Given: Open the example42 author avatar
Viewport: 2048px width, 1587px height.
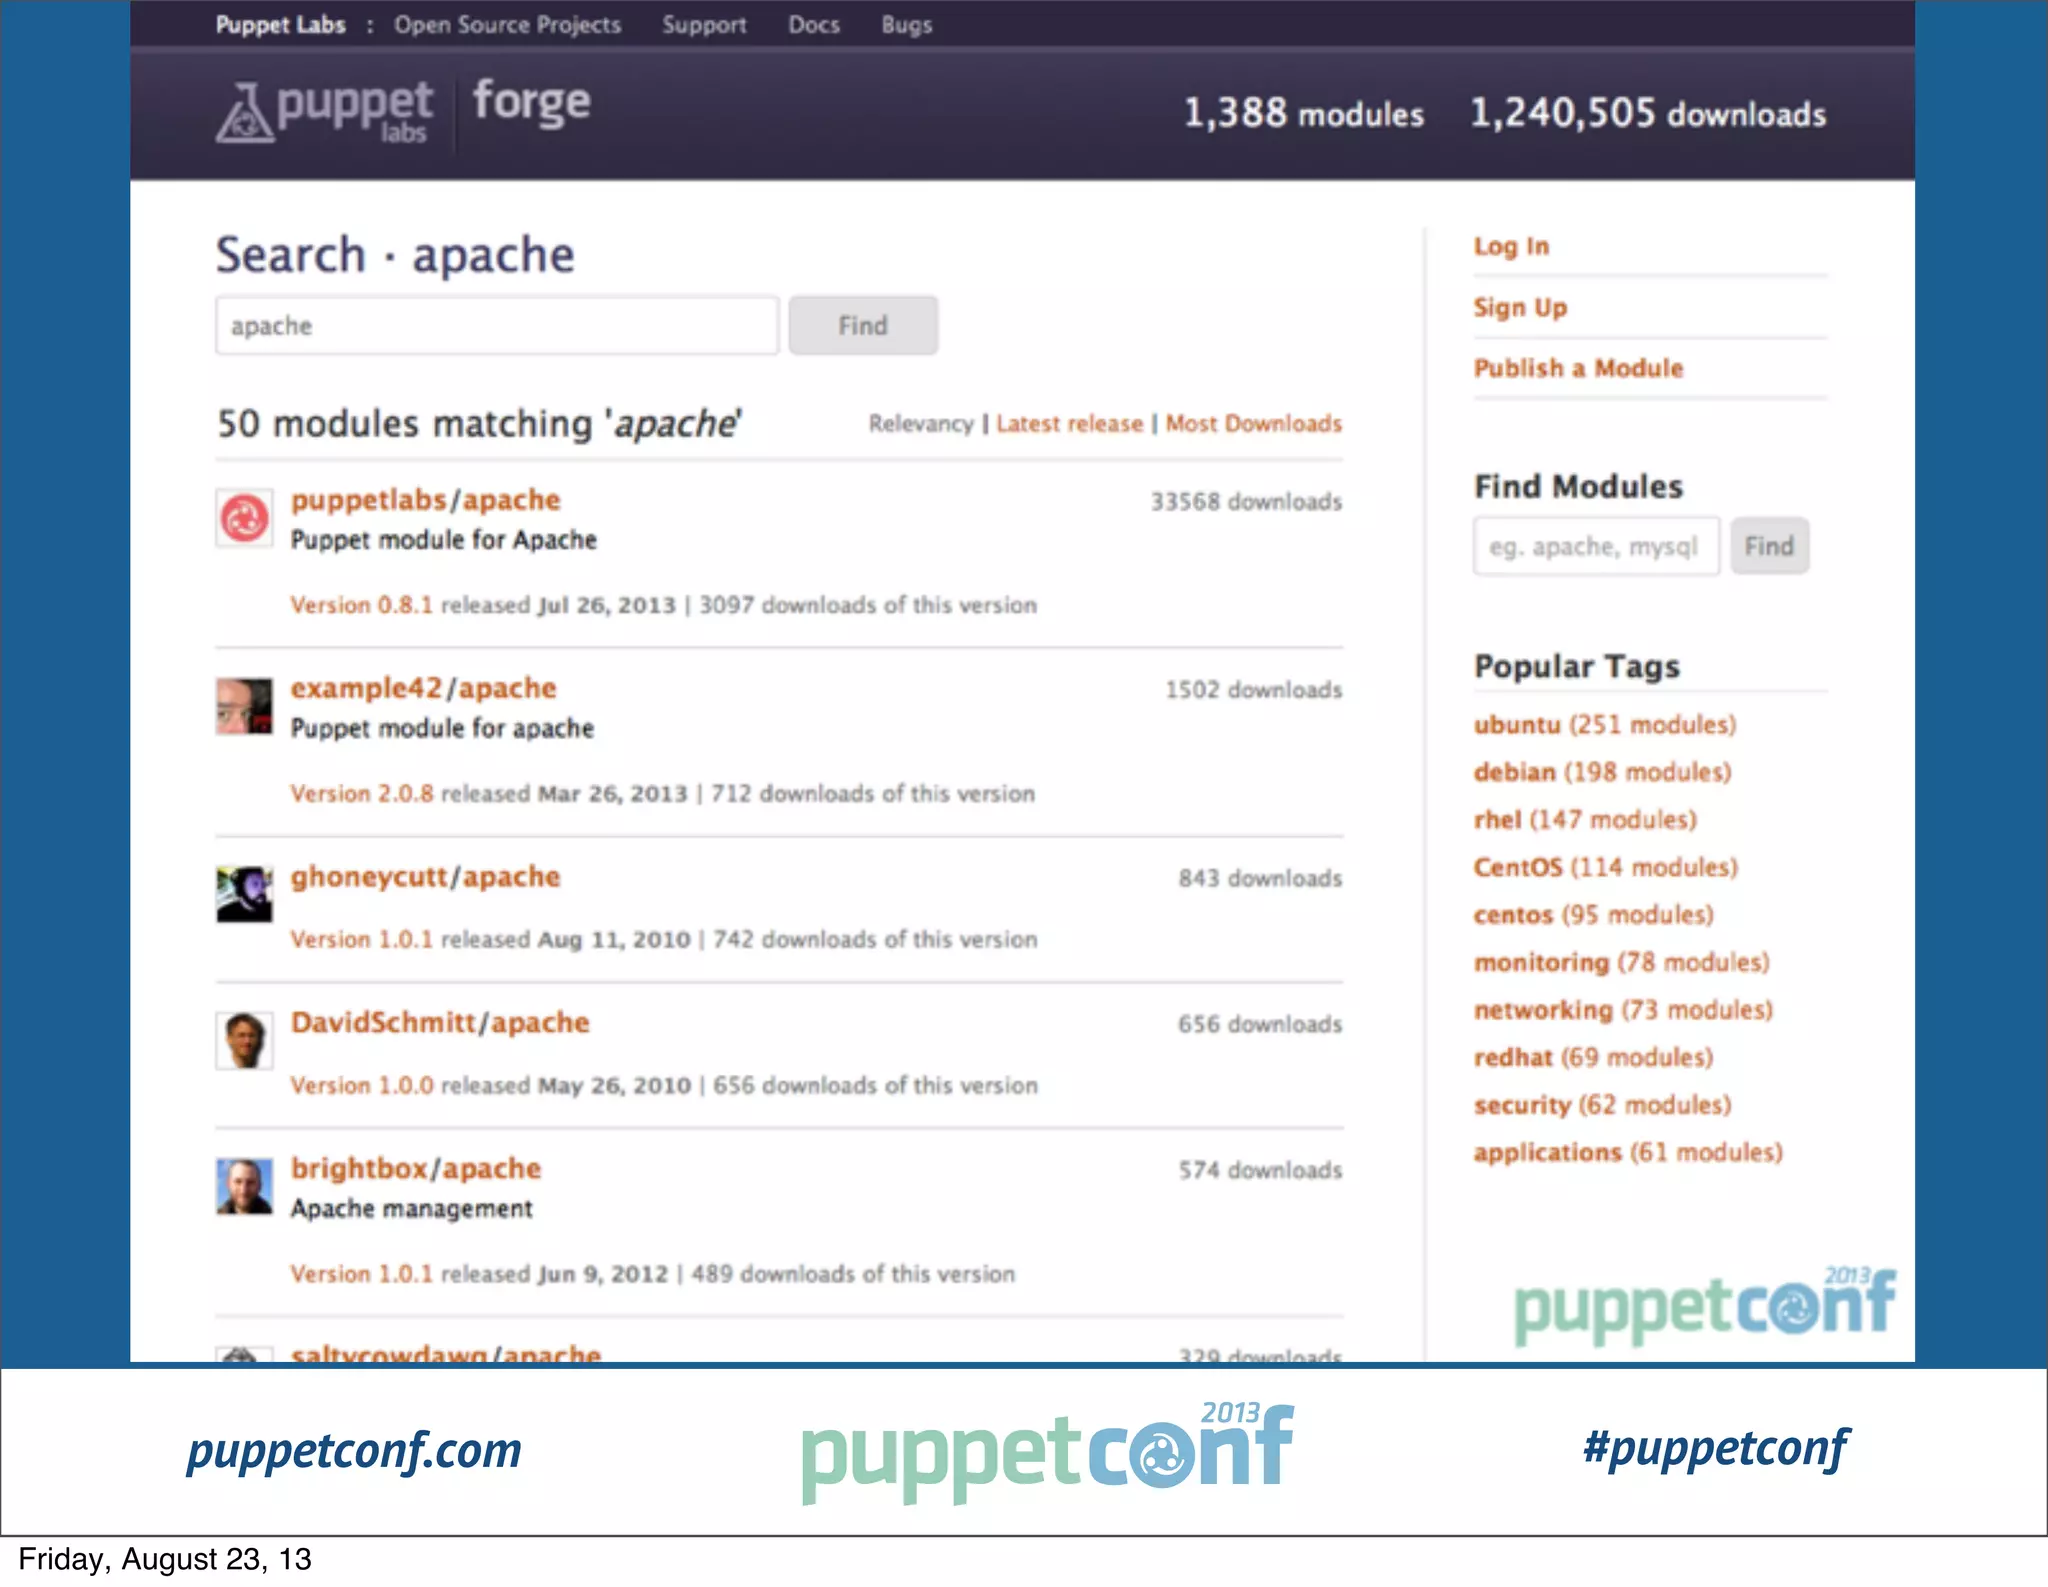Looking at the screenshot, I should click(x=244, y=706).
